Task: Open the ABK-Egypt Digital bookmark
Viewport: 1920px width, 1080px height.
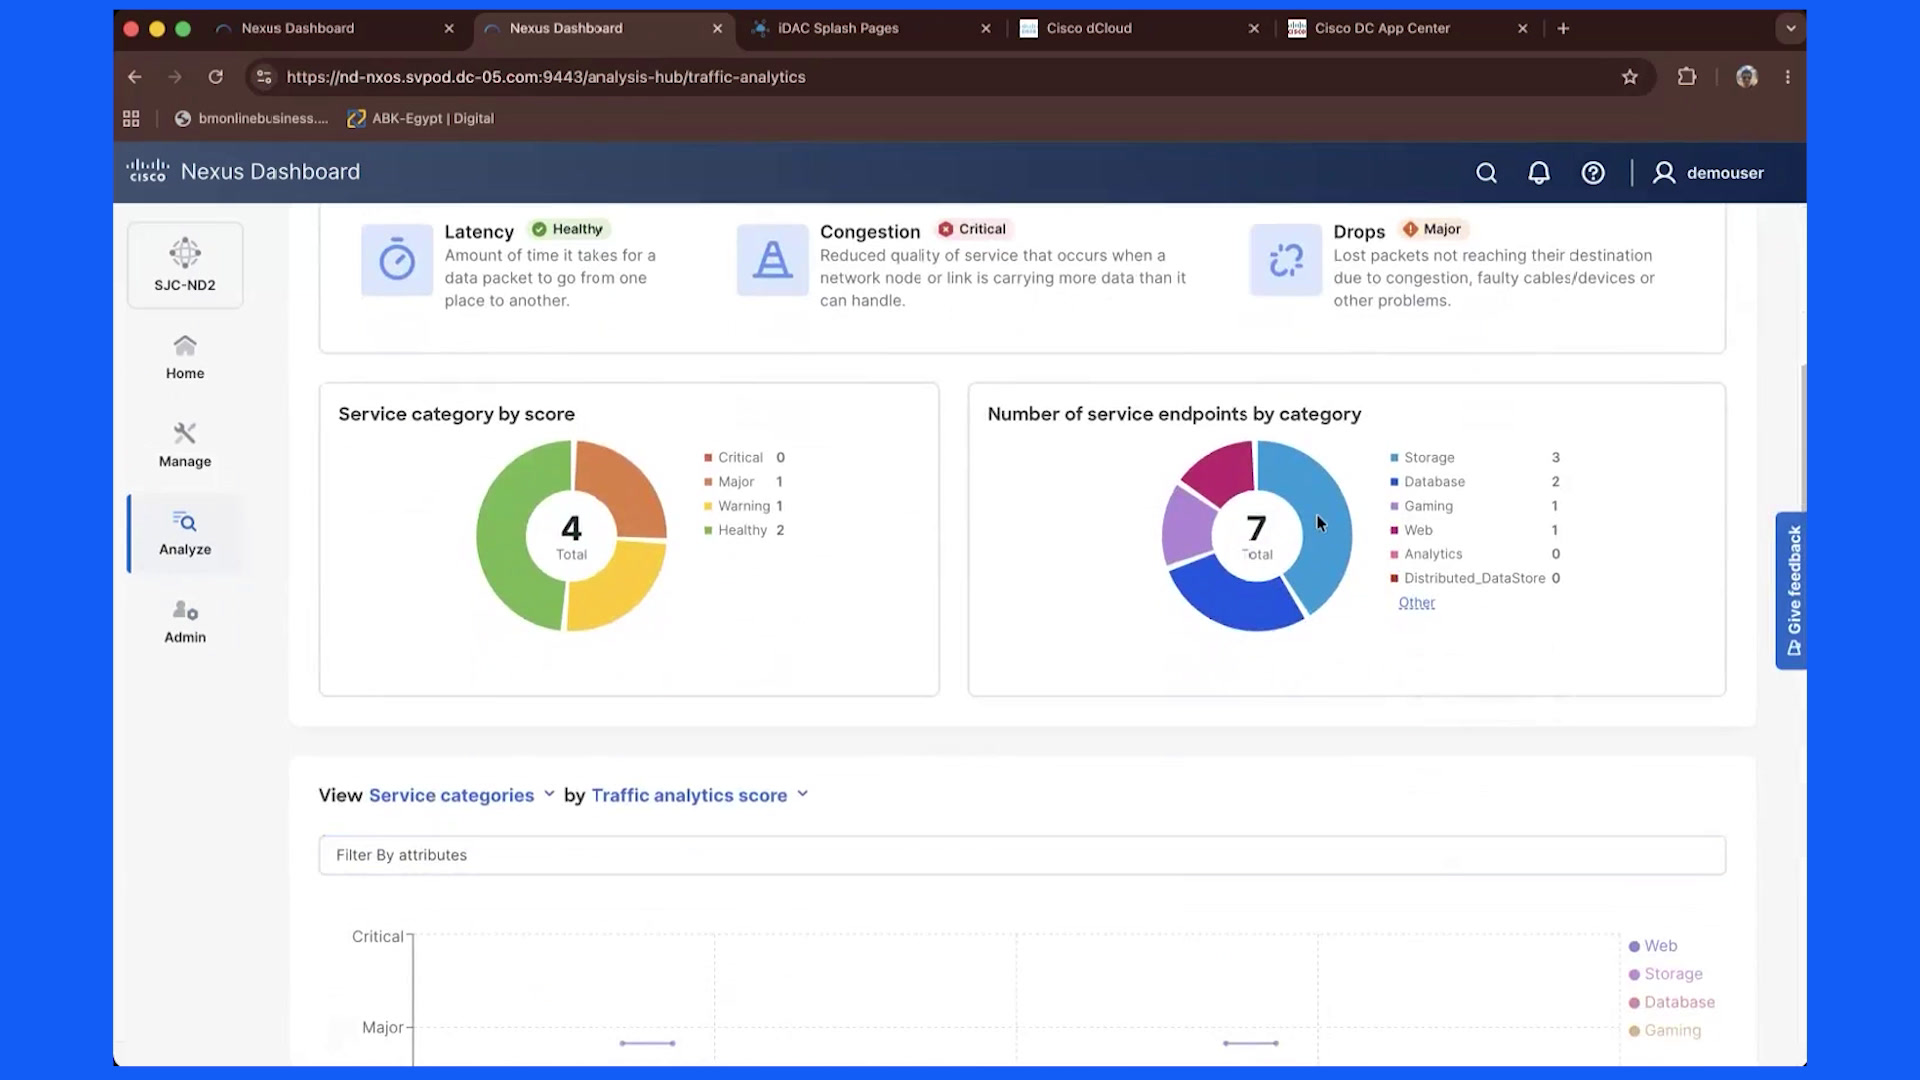Action: click(x=421, y=118)
